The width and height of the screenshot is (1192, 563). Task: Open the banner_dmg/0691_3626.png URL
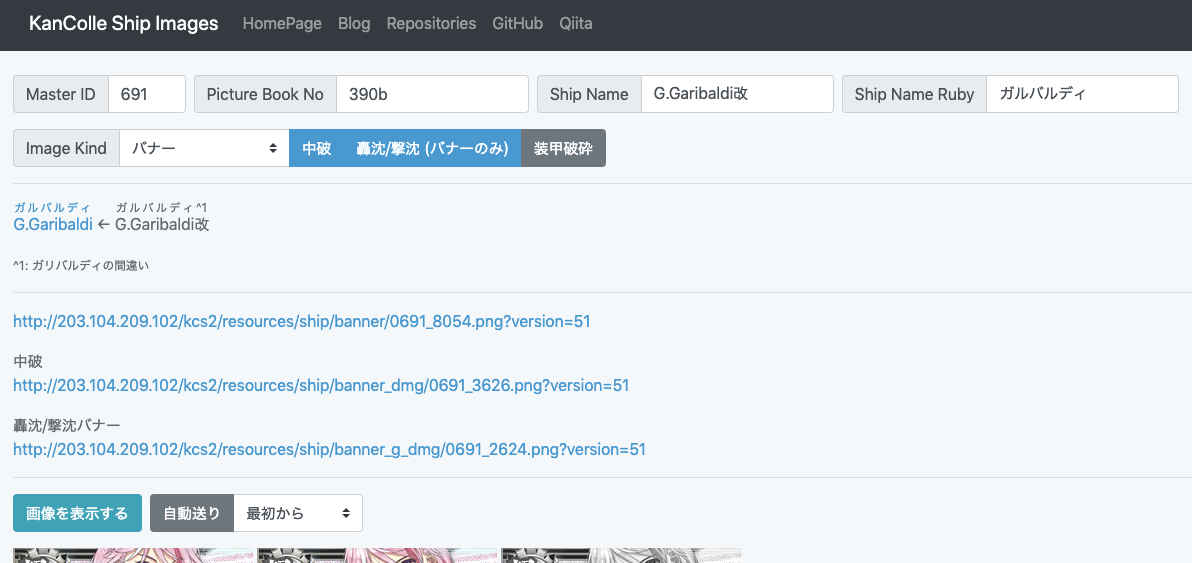321,385
